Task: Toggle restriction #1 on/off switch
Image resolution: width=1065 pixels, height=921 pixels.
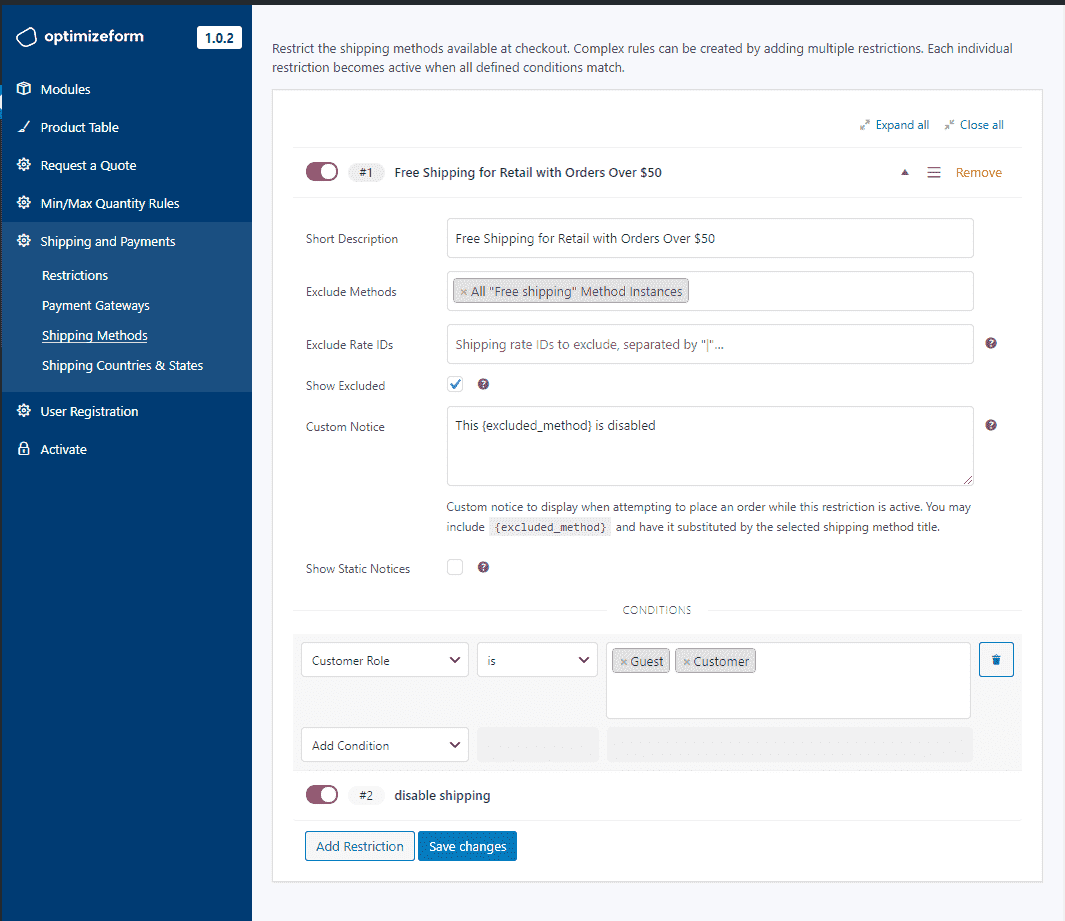Action: (321, 172)
